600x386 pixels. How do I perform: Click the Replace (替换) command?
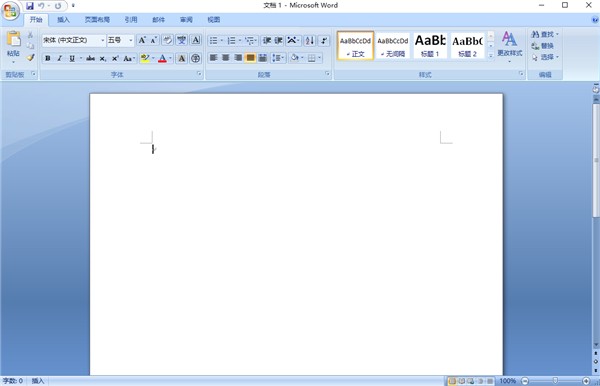coord(543,46)
